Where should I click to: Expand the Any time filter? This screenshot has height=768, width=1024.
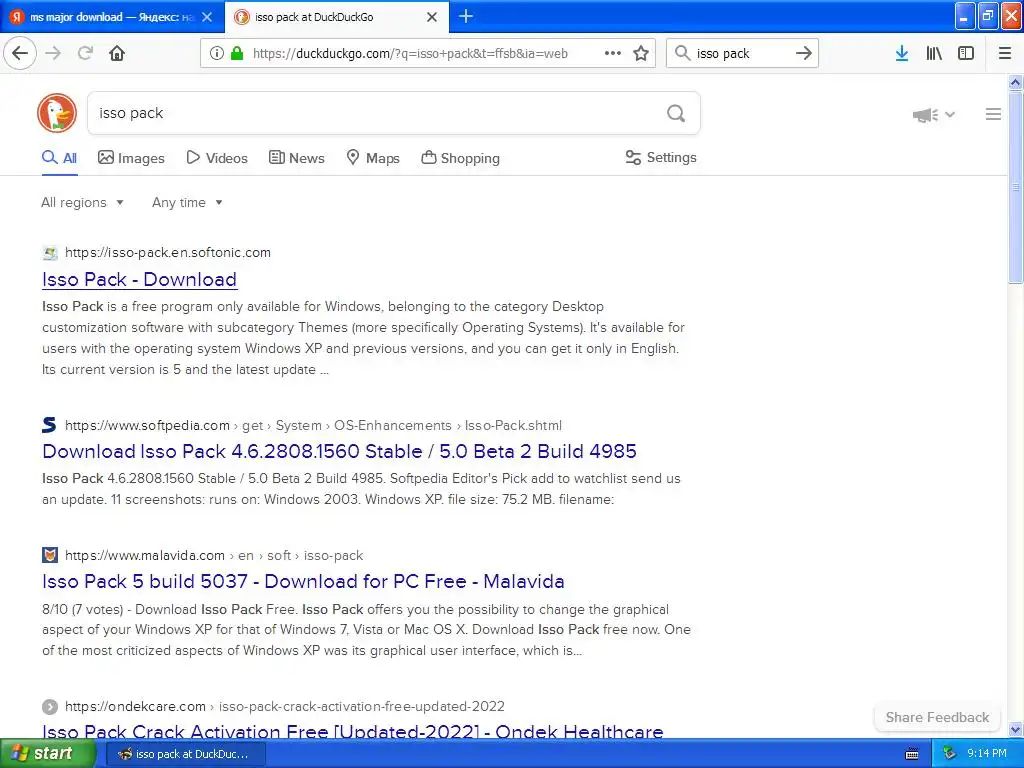tap(187, 202)
